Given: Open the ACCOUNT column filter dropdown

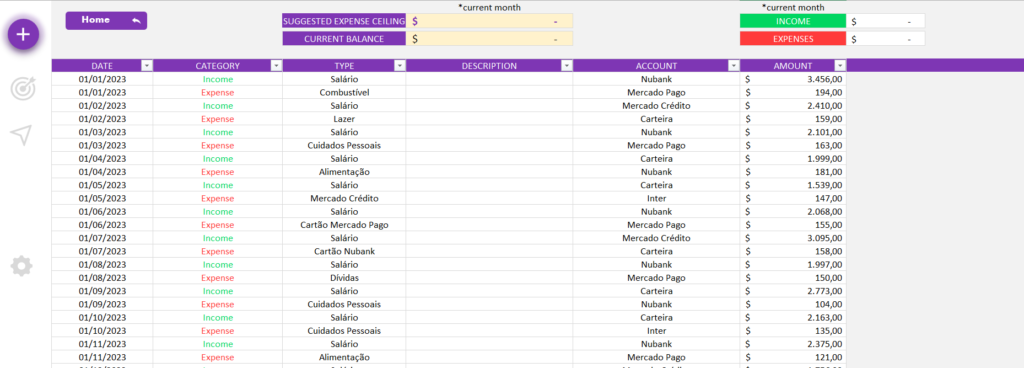Looking at the screenshot, I should (734, 66).
